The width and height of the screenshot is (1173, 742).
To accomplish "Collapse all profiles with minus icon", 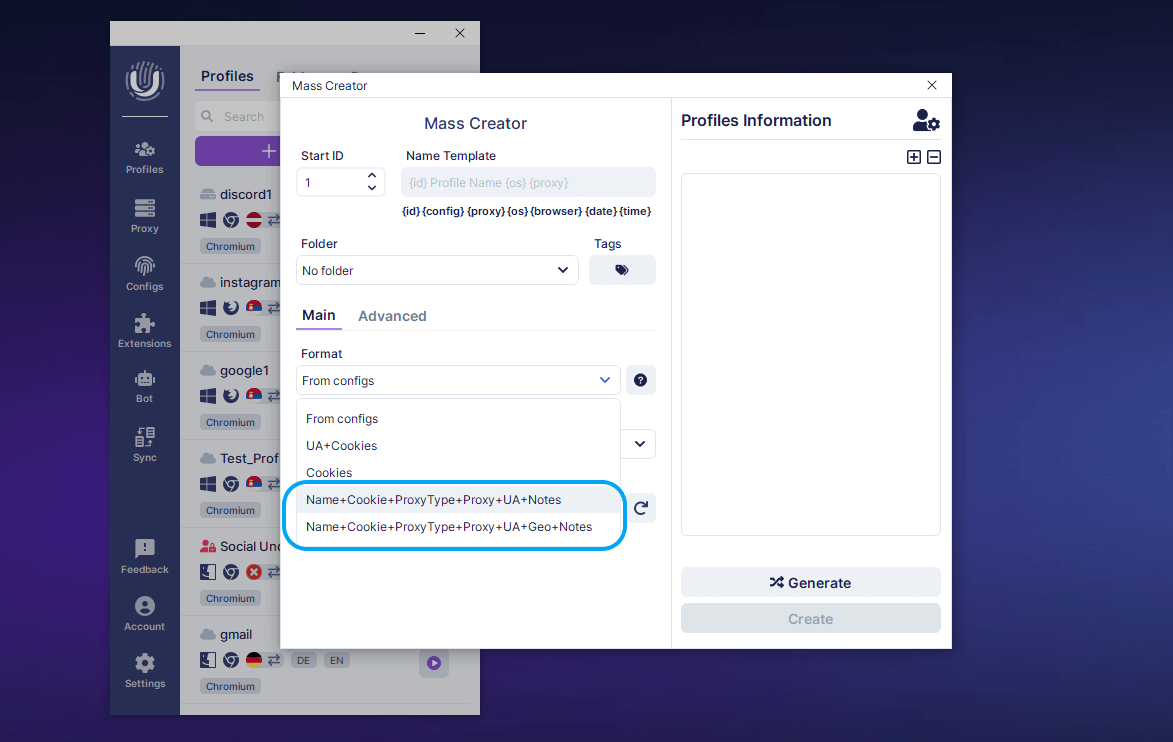I will (x=934, y=157).
